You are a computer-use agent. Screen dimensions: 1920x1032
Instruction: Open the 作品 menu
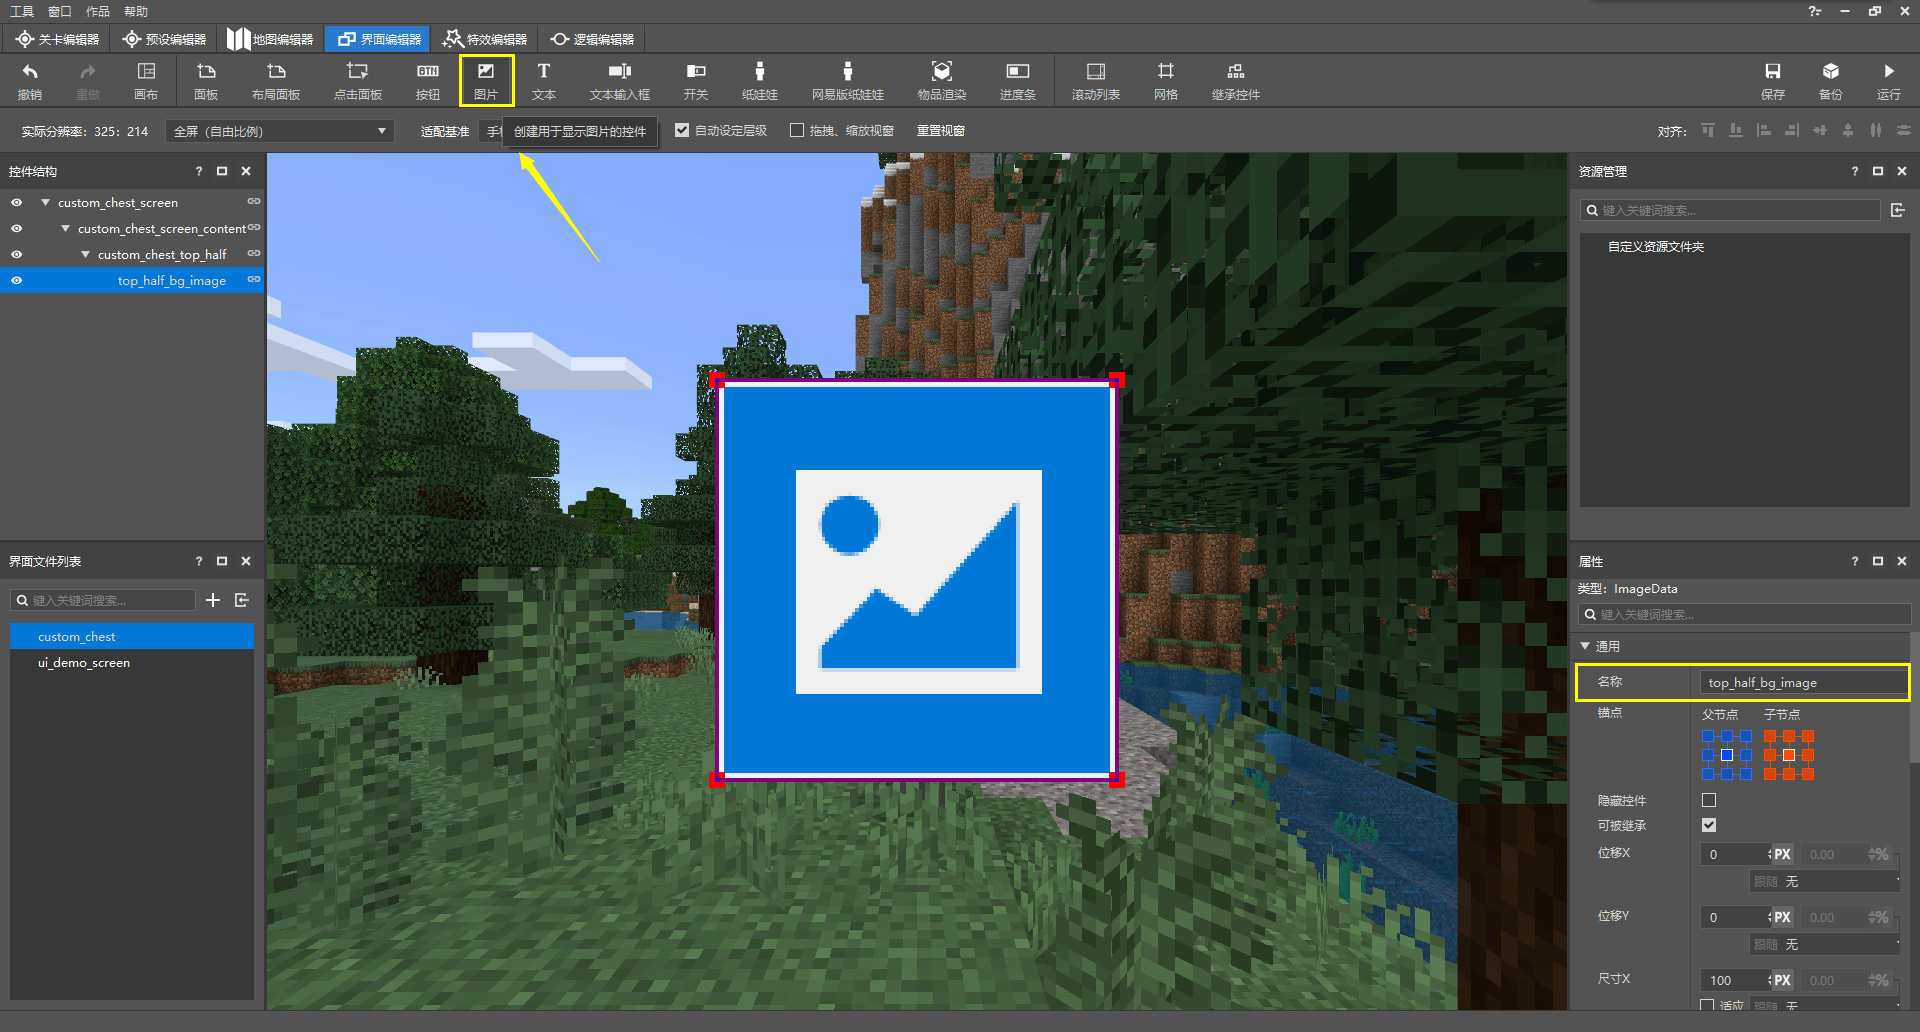98,11
